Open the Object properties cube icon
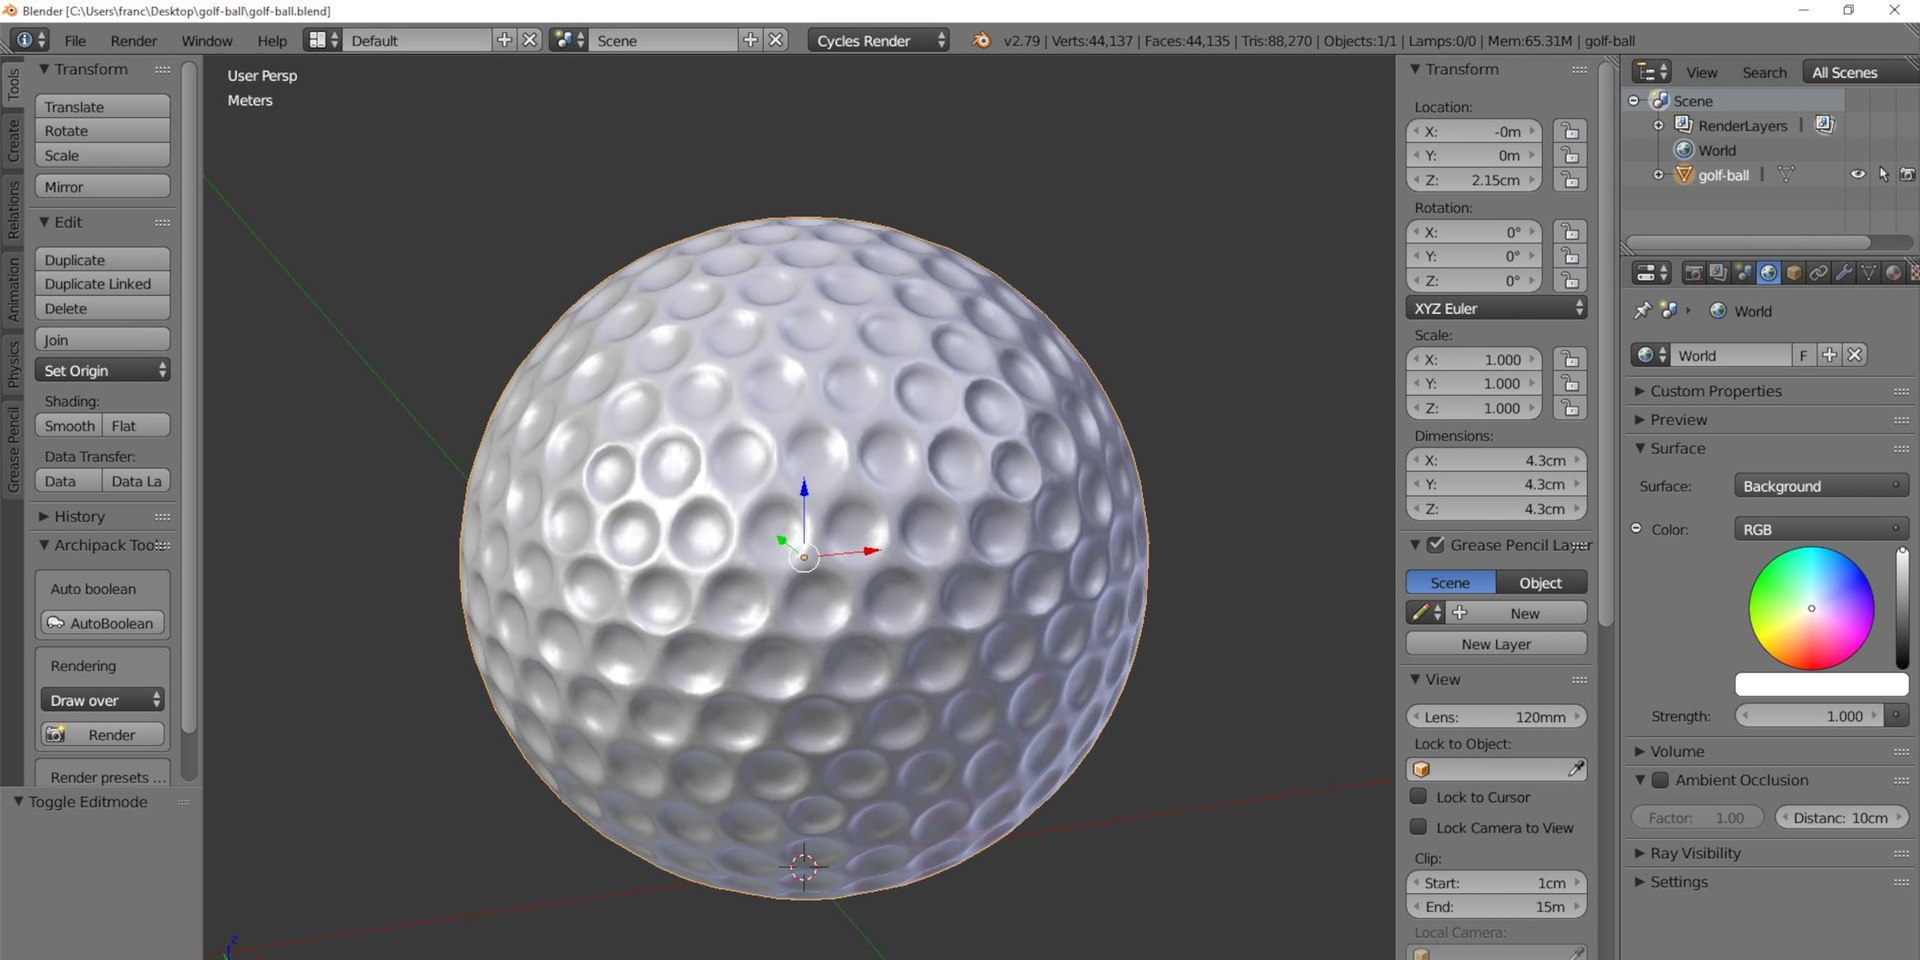This screenshot has width=1920, height=960. 1794,273
